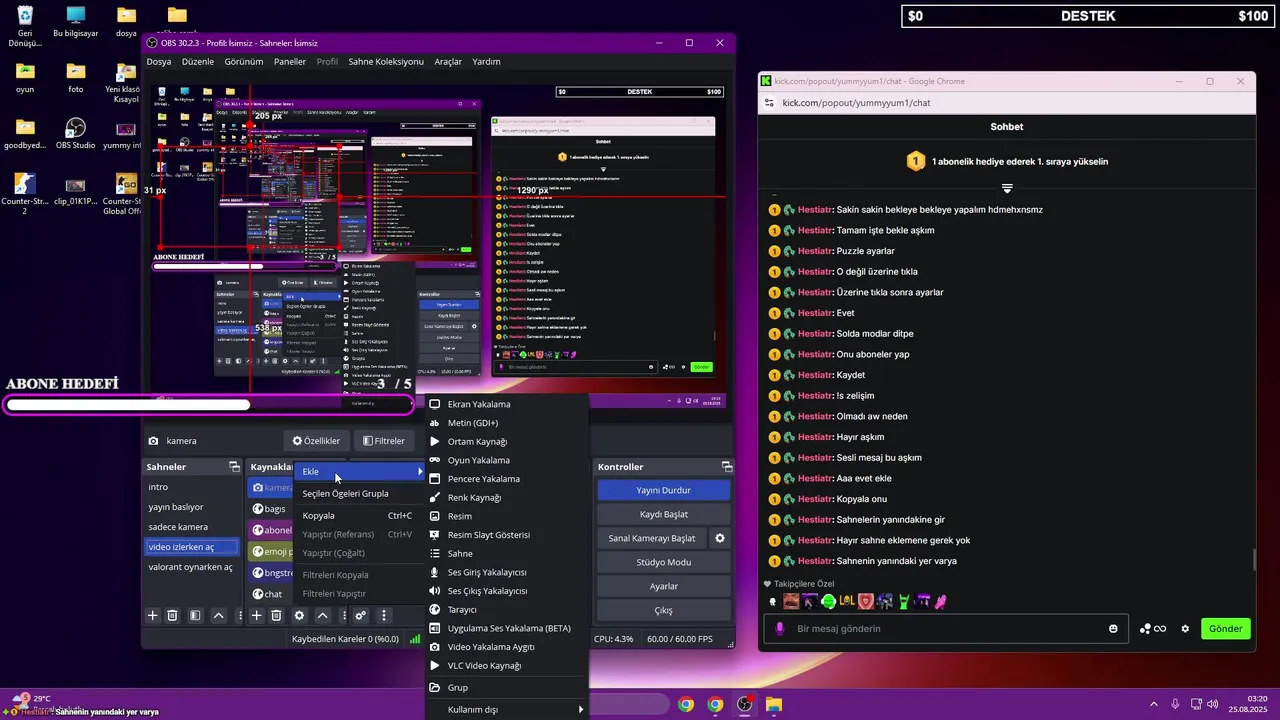
Task: Open advanced audio properties gears icon
Action: 361,616
